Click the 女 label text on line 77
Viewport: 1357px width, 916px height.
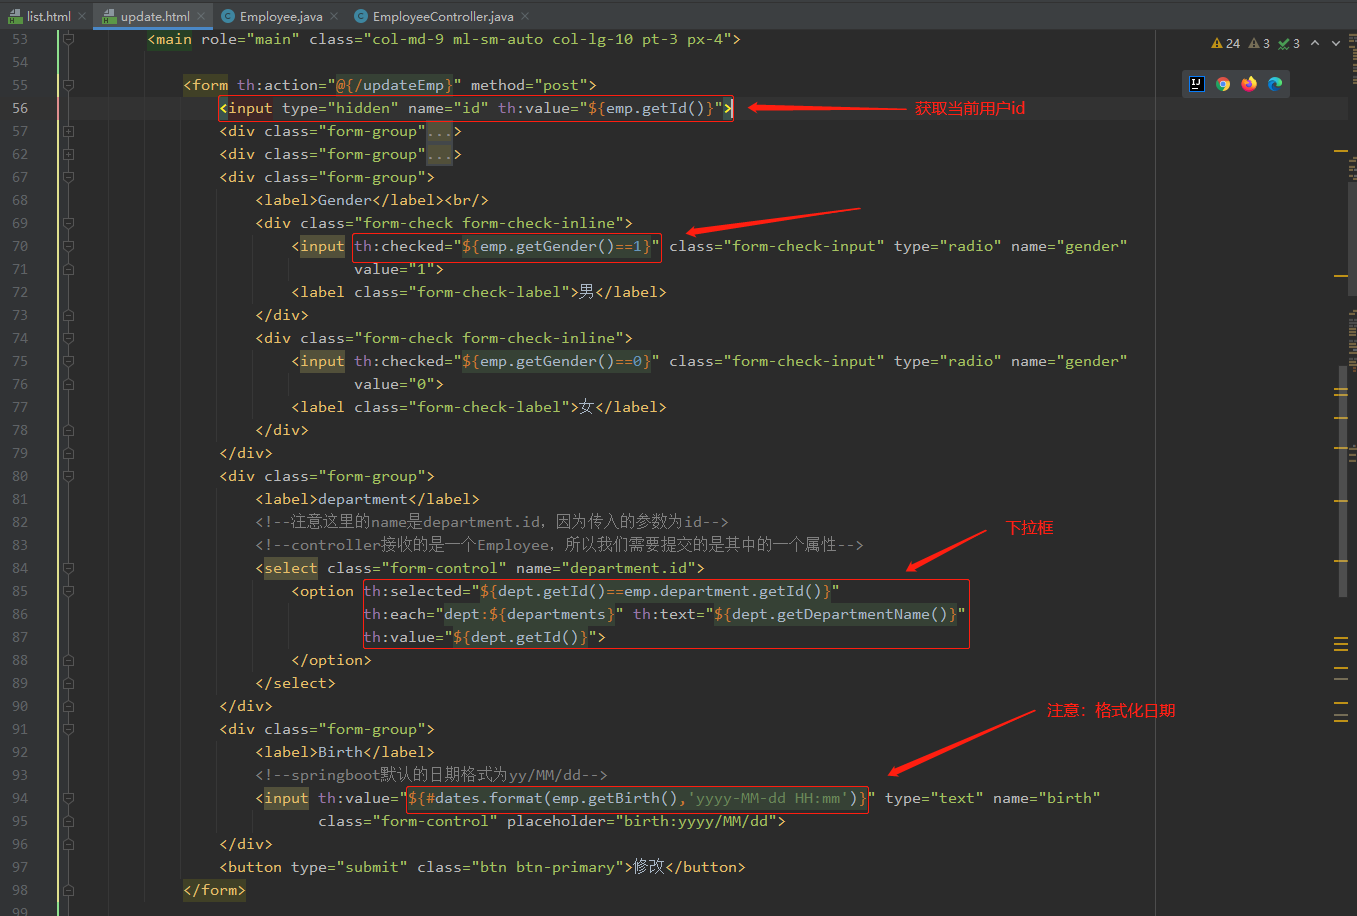tap(587, 407)
